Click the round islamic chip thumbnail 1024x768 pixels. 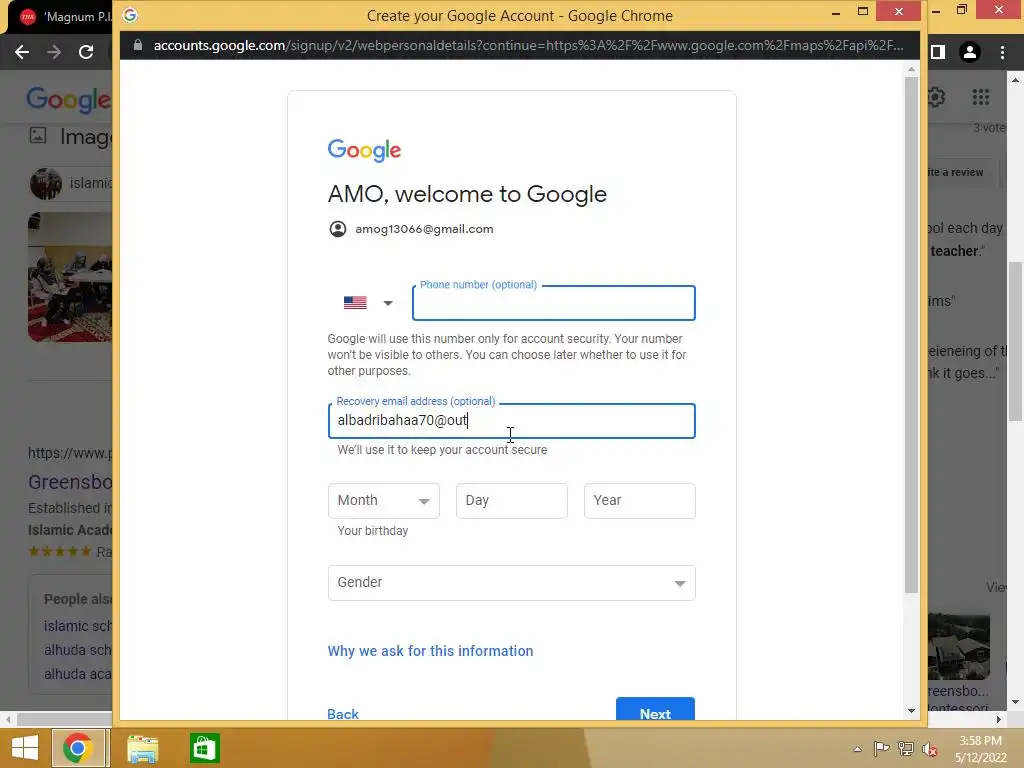(x=46, y=184)
